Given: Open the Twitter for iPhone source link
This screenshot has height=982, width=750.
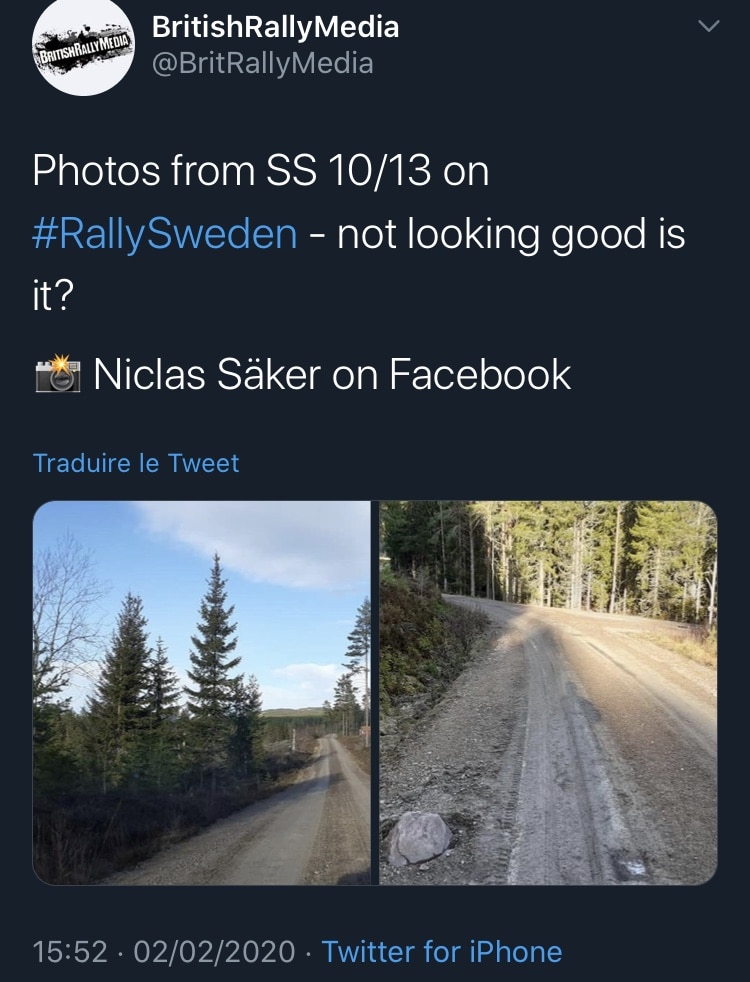Looking at the screenshot, I should [441, 950].
